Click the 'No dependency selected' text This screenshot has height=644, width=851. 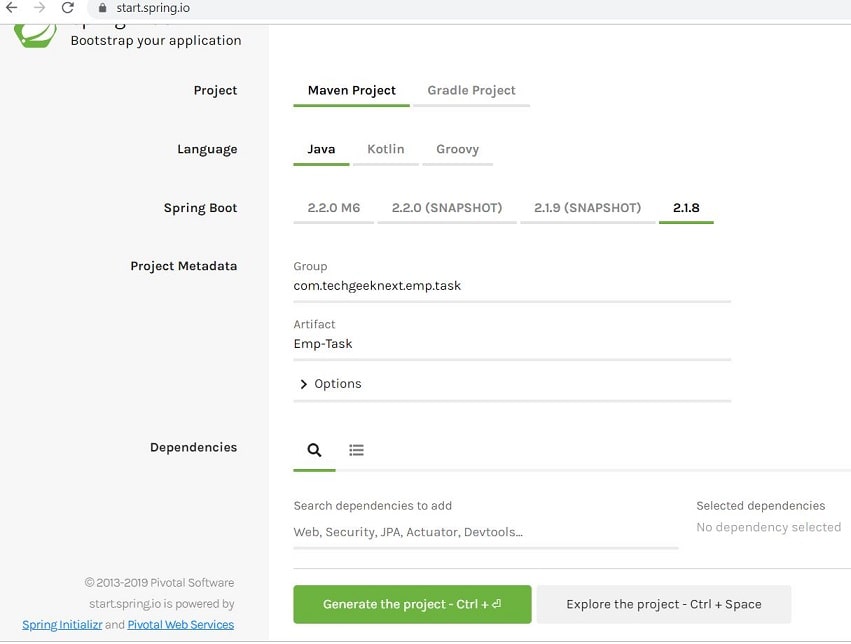pos(769,527)
